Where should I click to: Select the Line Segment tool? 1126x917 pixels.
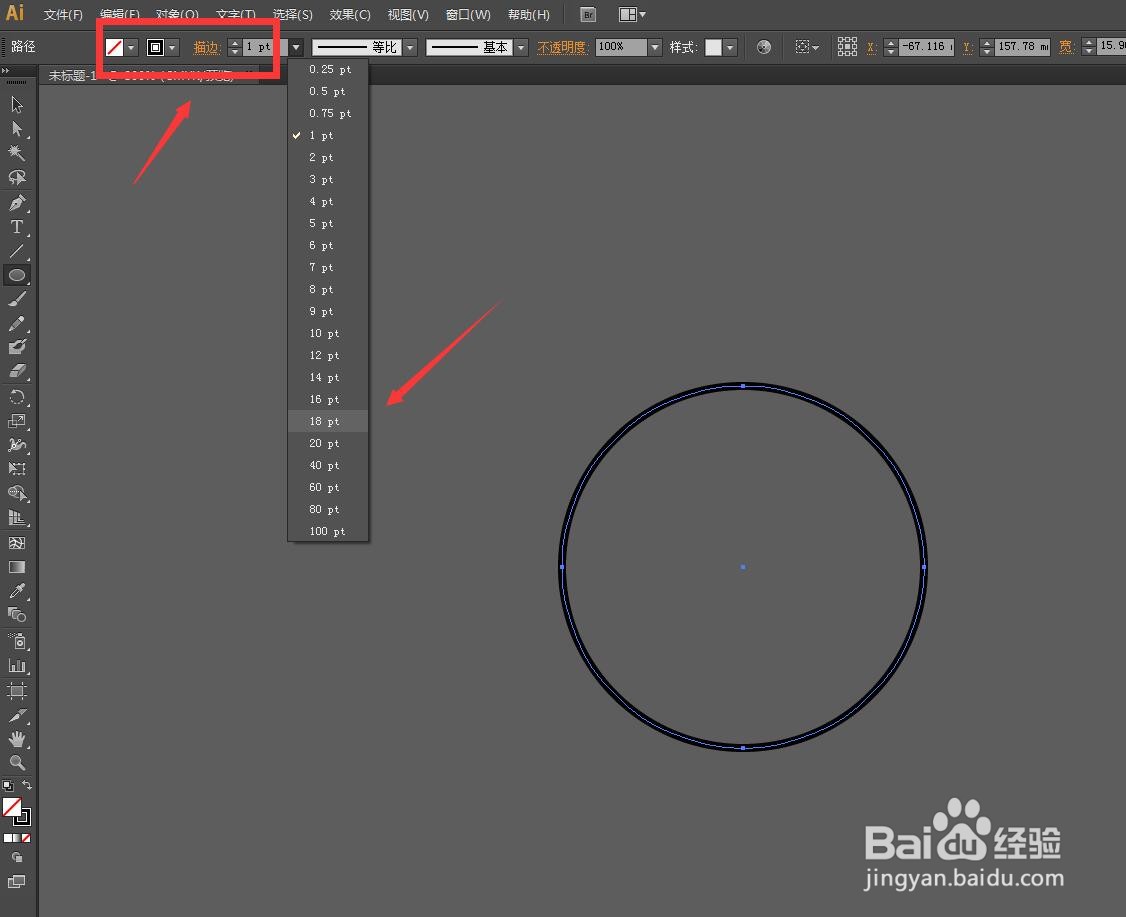click(x=17, y=251)
